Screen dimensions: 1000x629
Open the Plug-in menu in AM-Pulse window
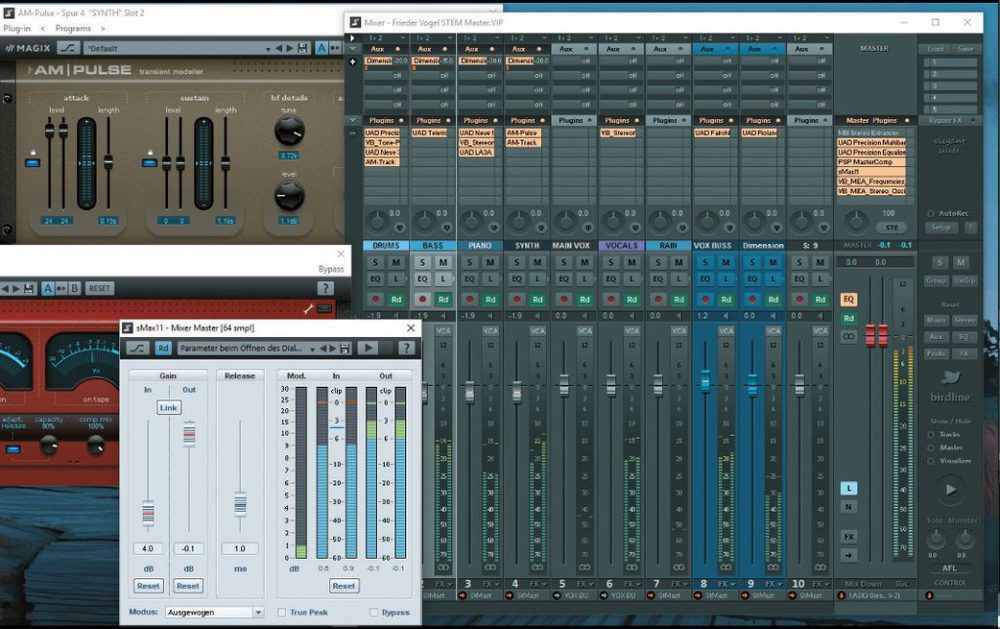pos(17,29)
